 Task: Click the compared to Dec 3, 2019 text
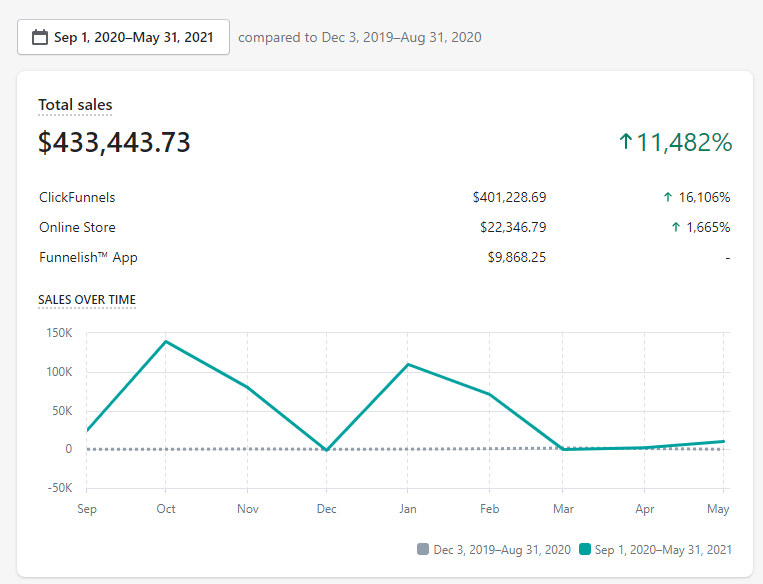360,38
